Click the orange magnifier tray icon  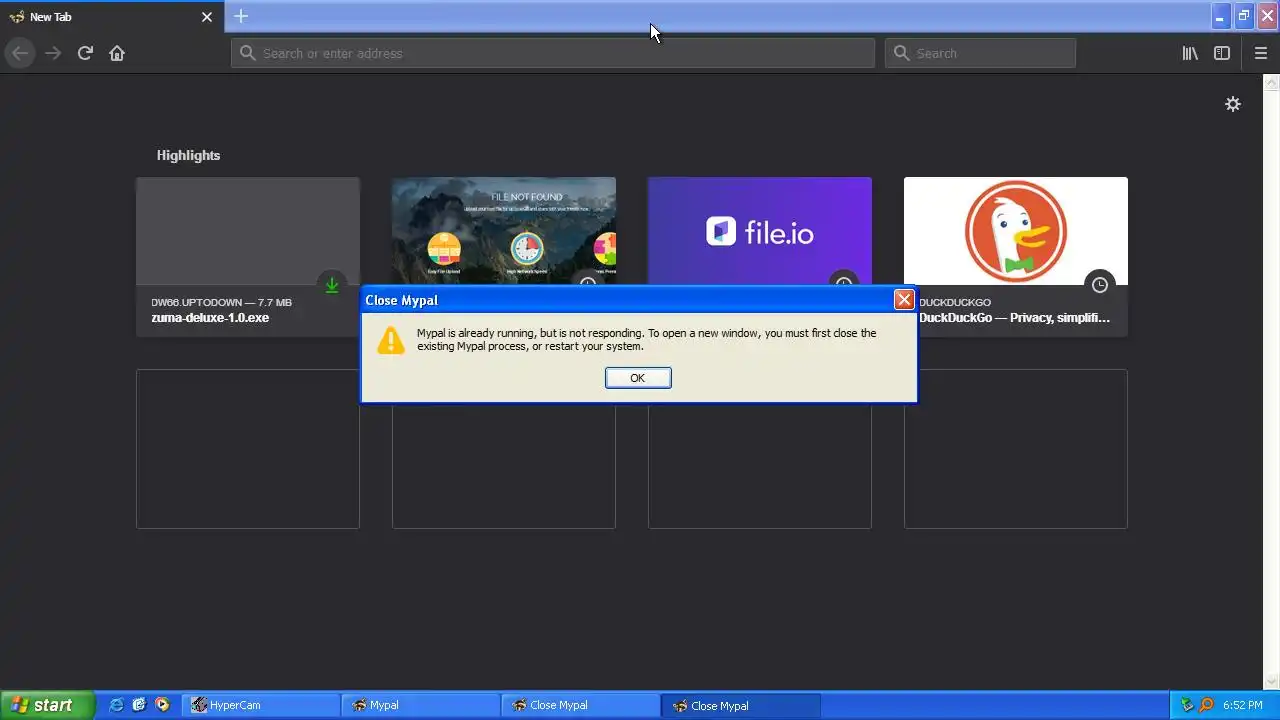[1206, 705]
